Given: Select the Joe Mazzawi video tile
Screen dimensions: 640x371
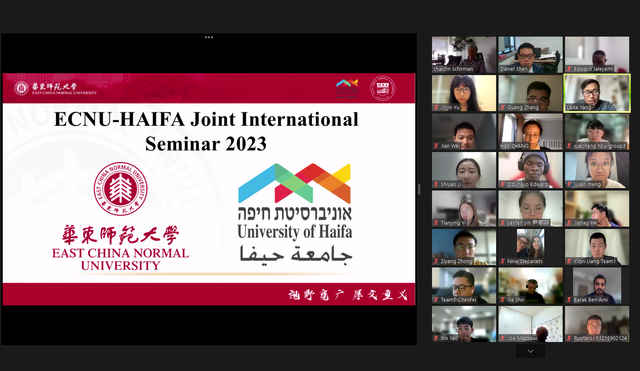Looking at the screenshot, I should (x=530, y=324).
